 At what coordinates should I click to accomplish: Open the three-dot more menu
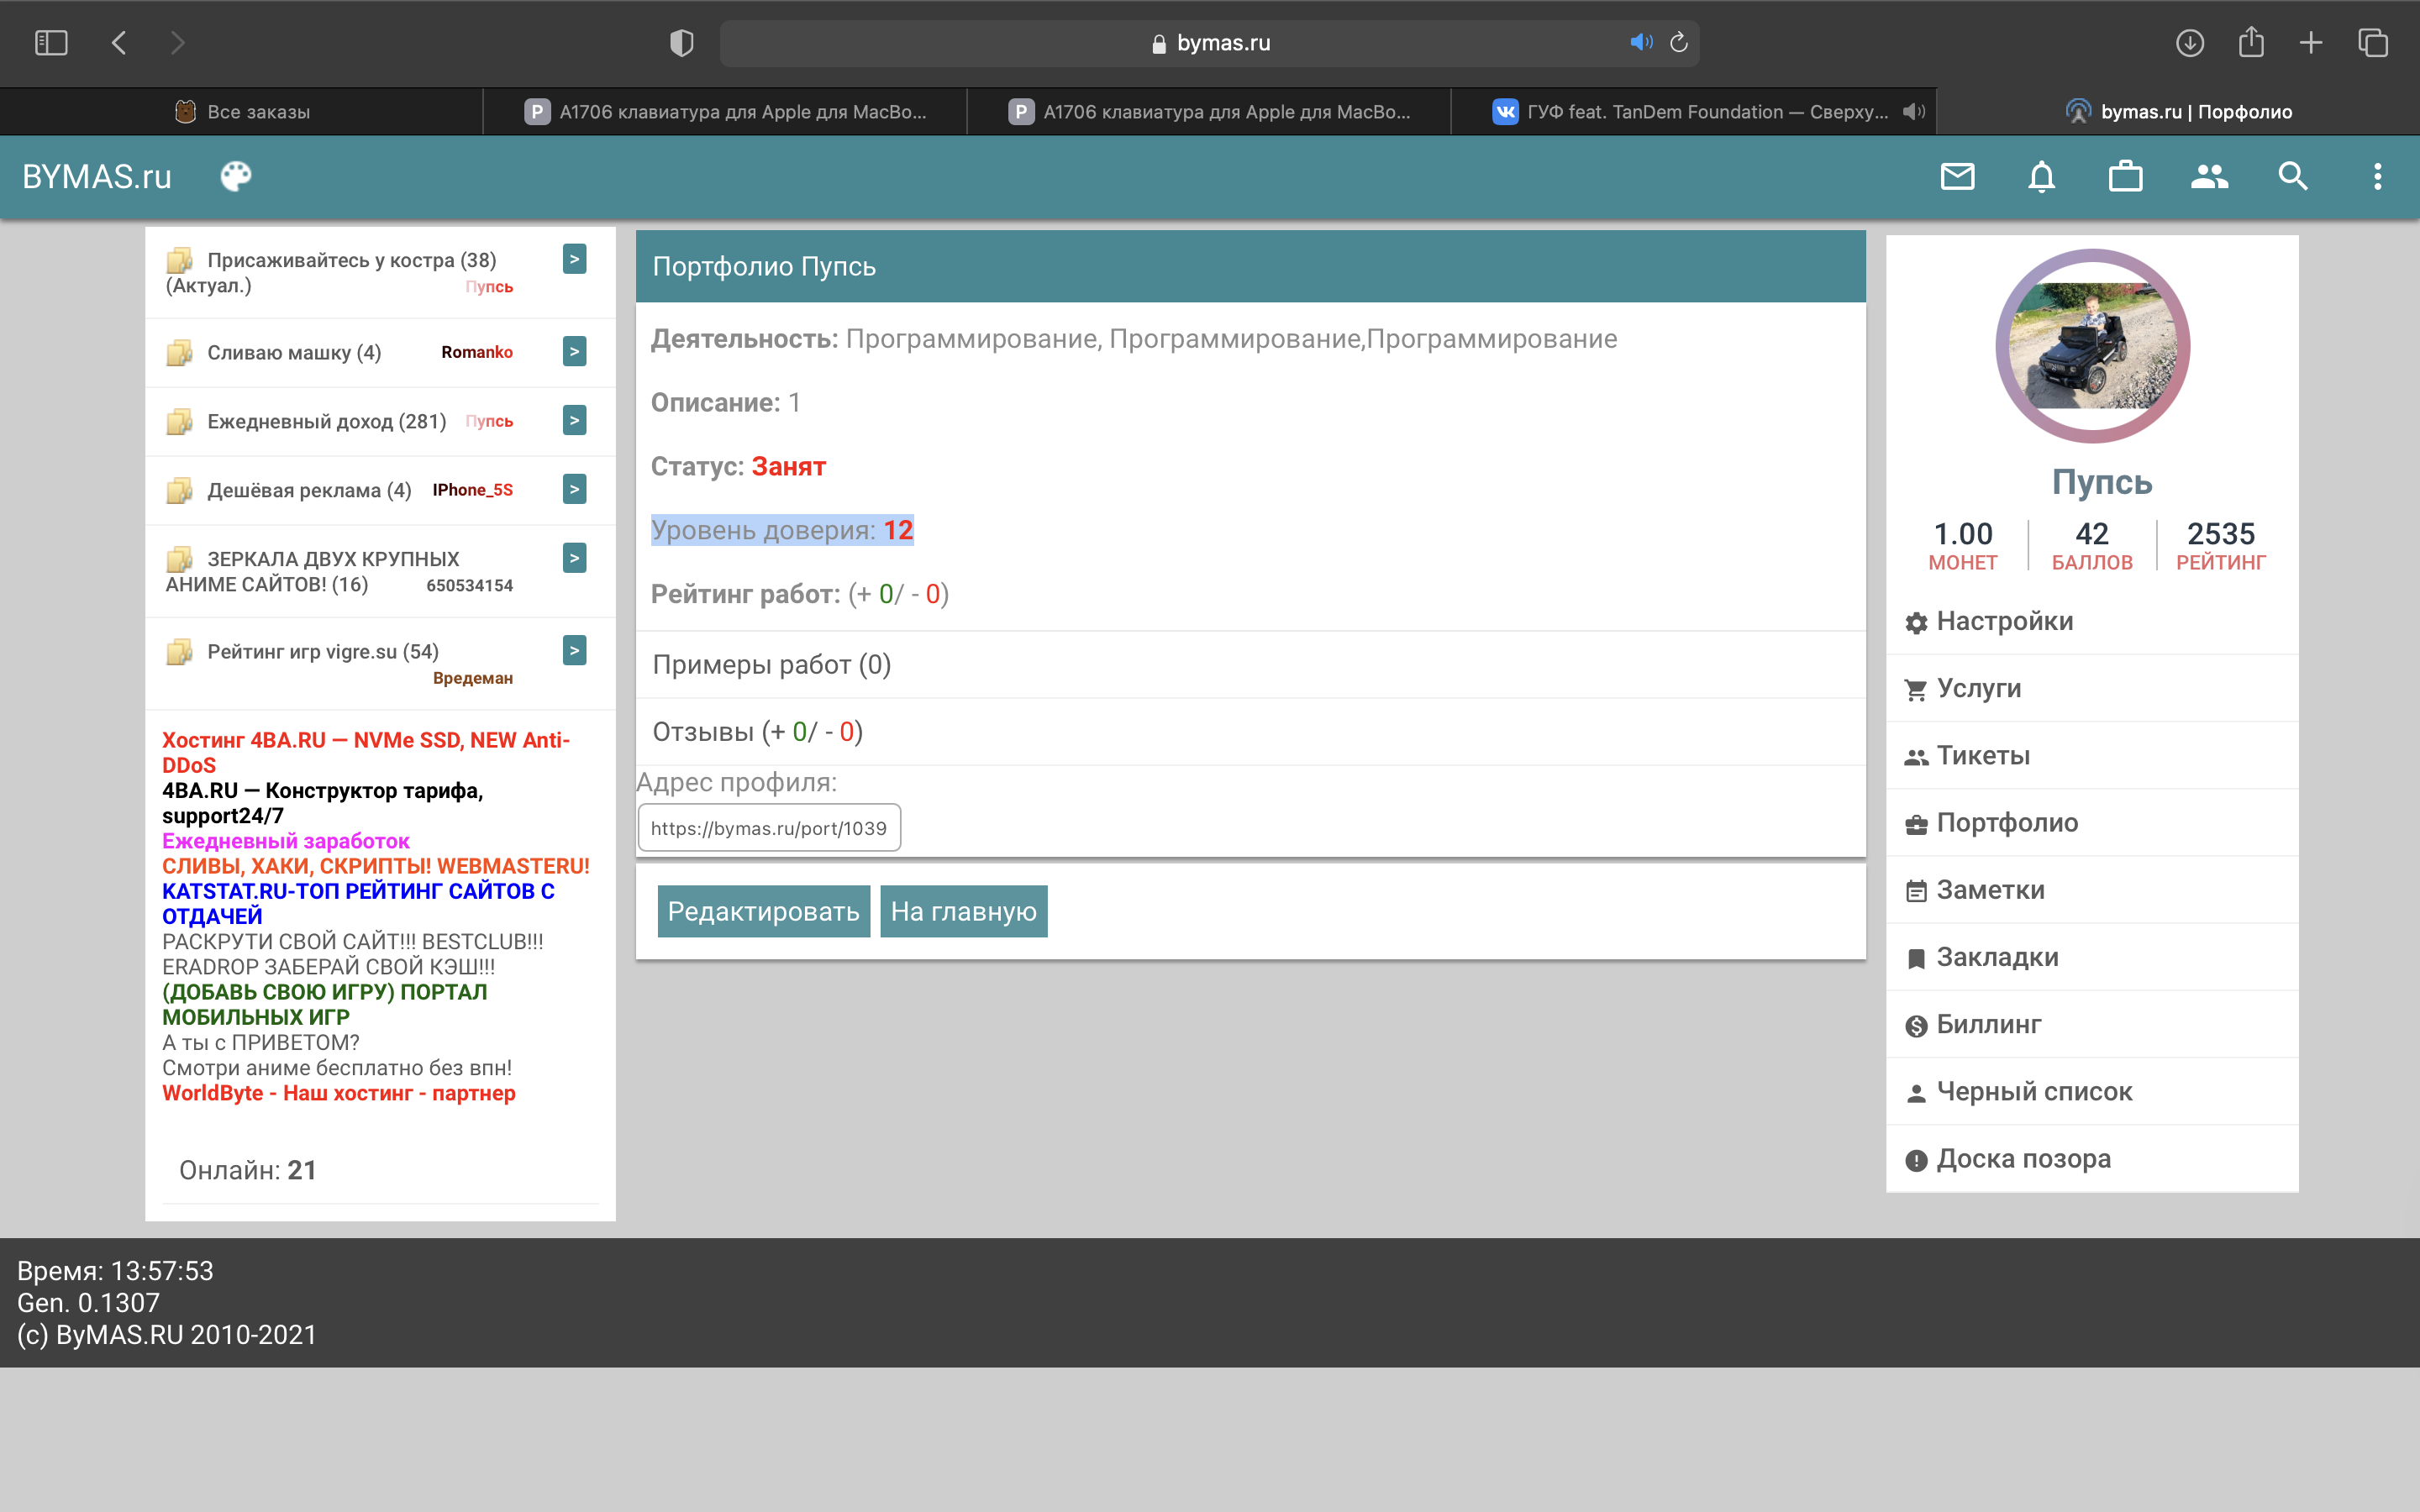click(x=2377, y=177)
